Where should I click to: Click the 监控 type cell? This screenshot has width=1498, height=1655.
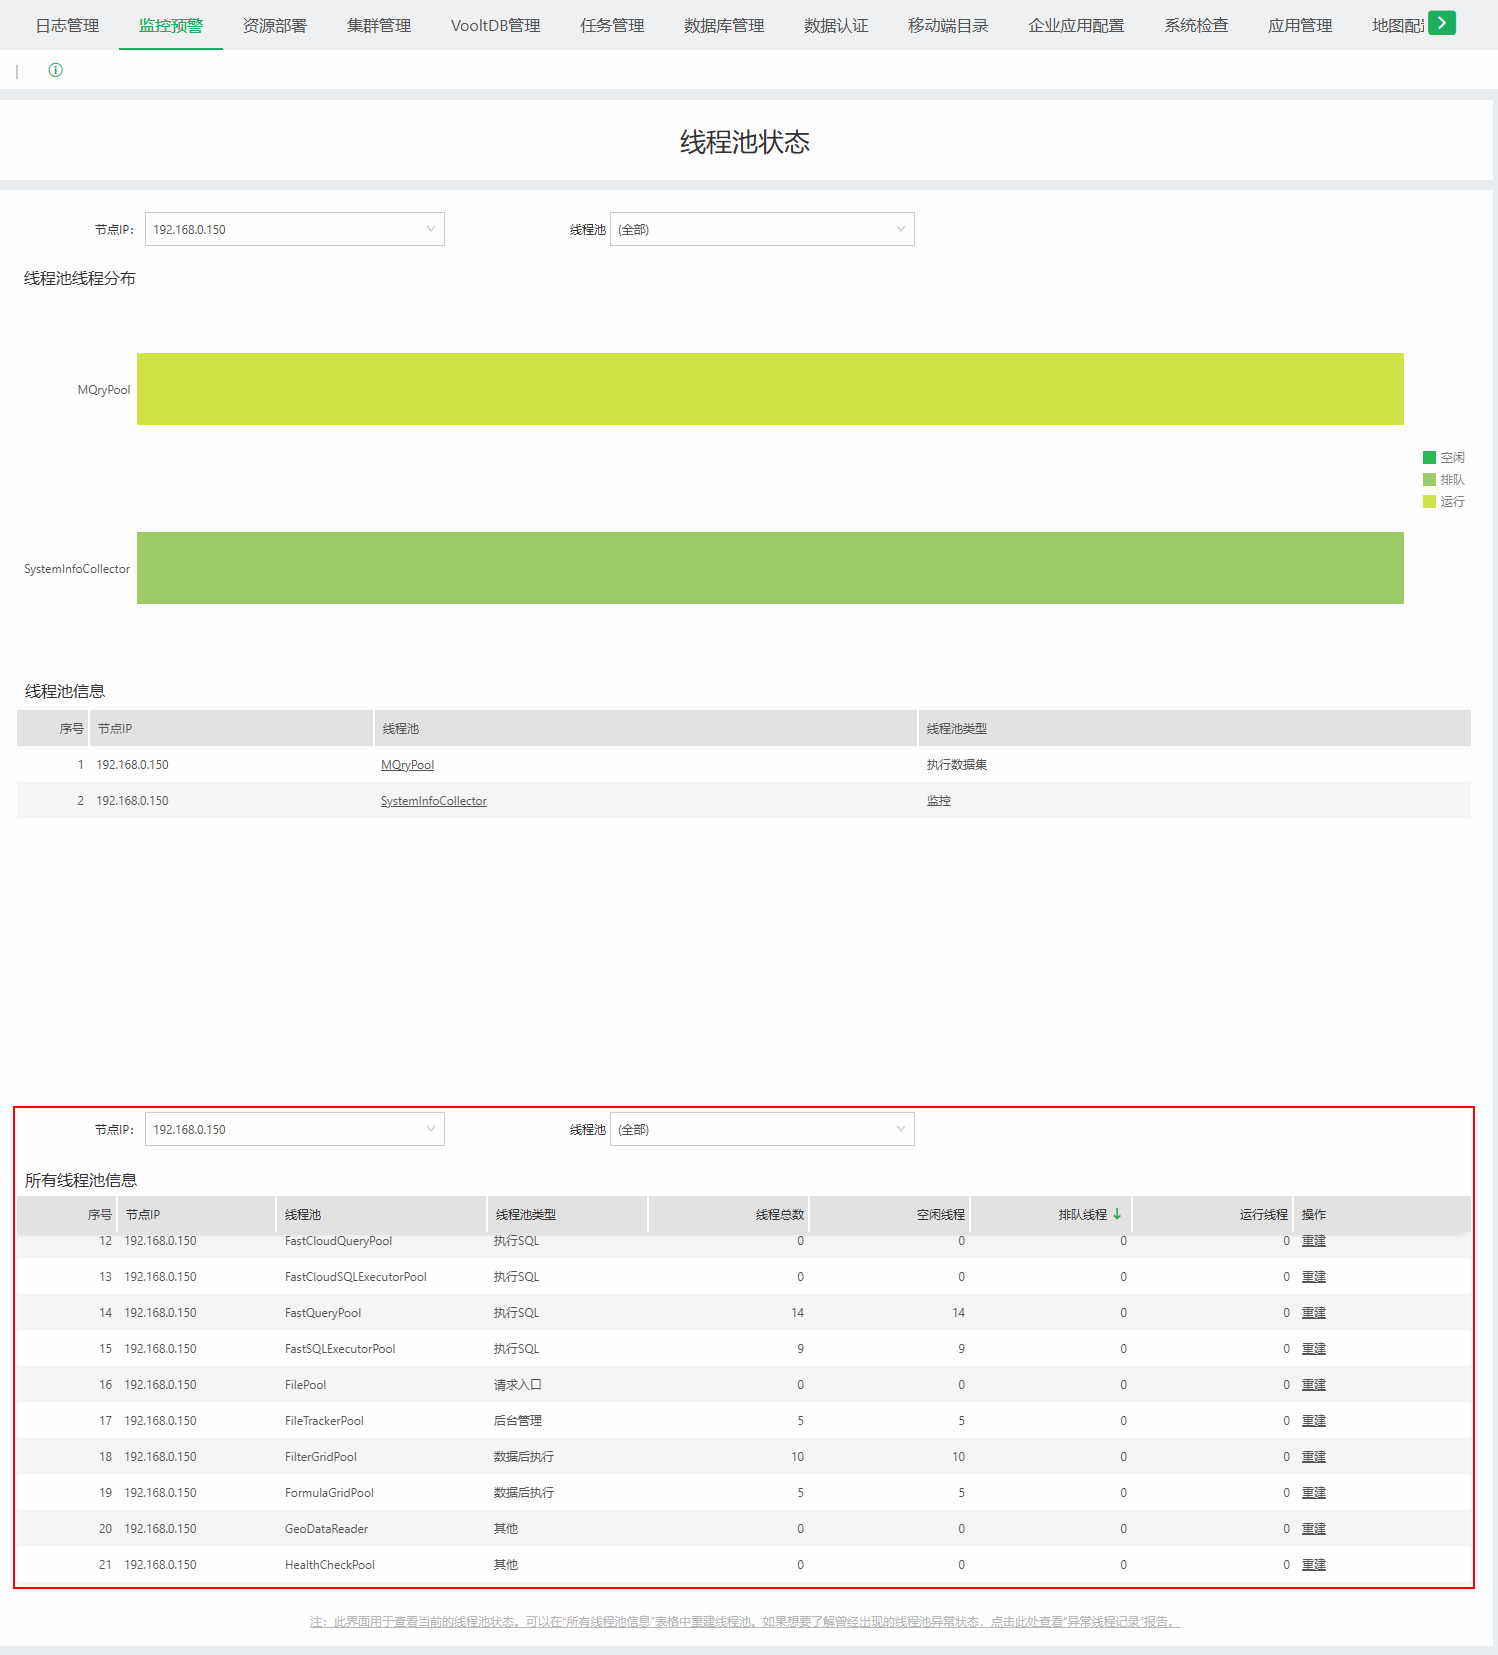(939, 801)
